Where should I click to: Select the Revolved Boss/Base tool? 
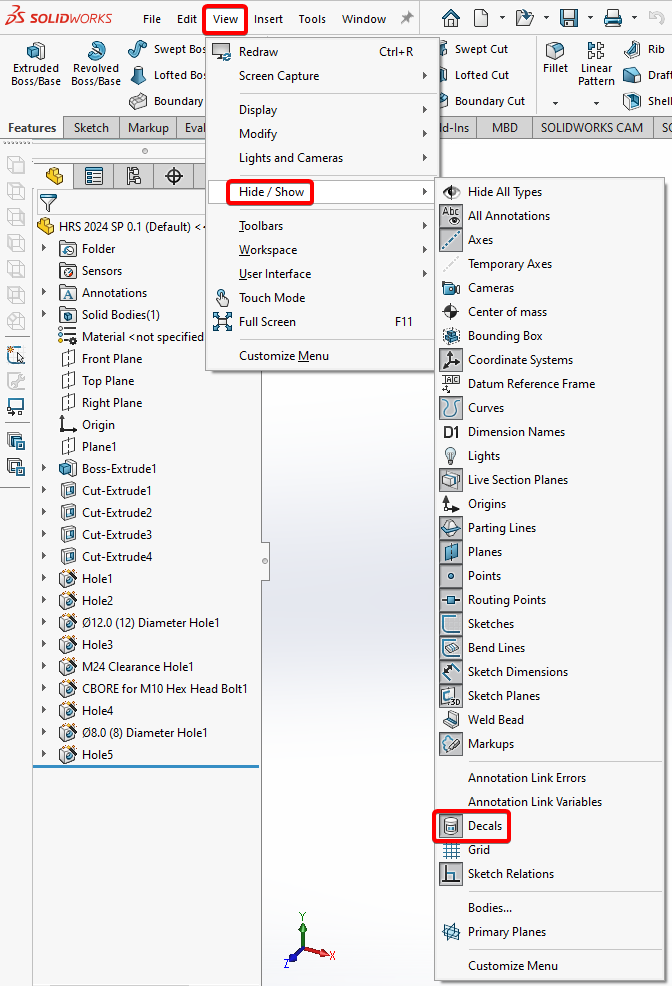96,64
